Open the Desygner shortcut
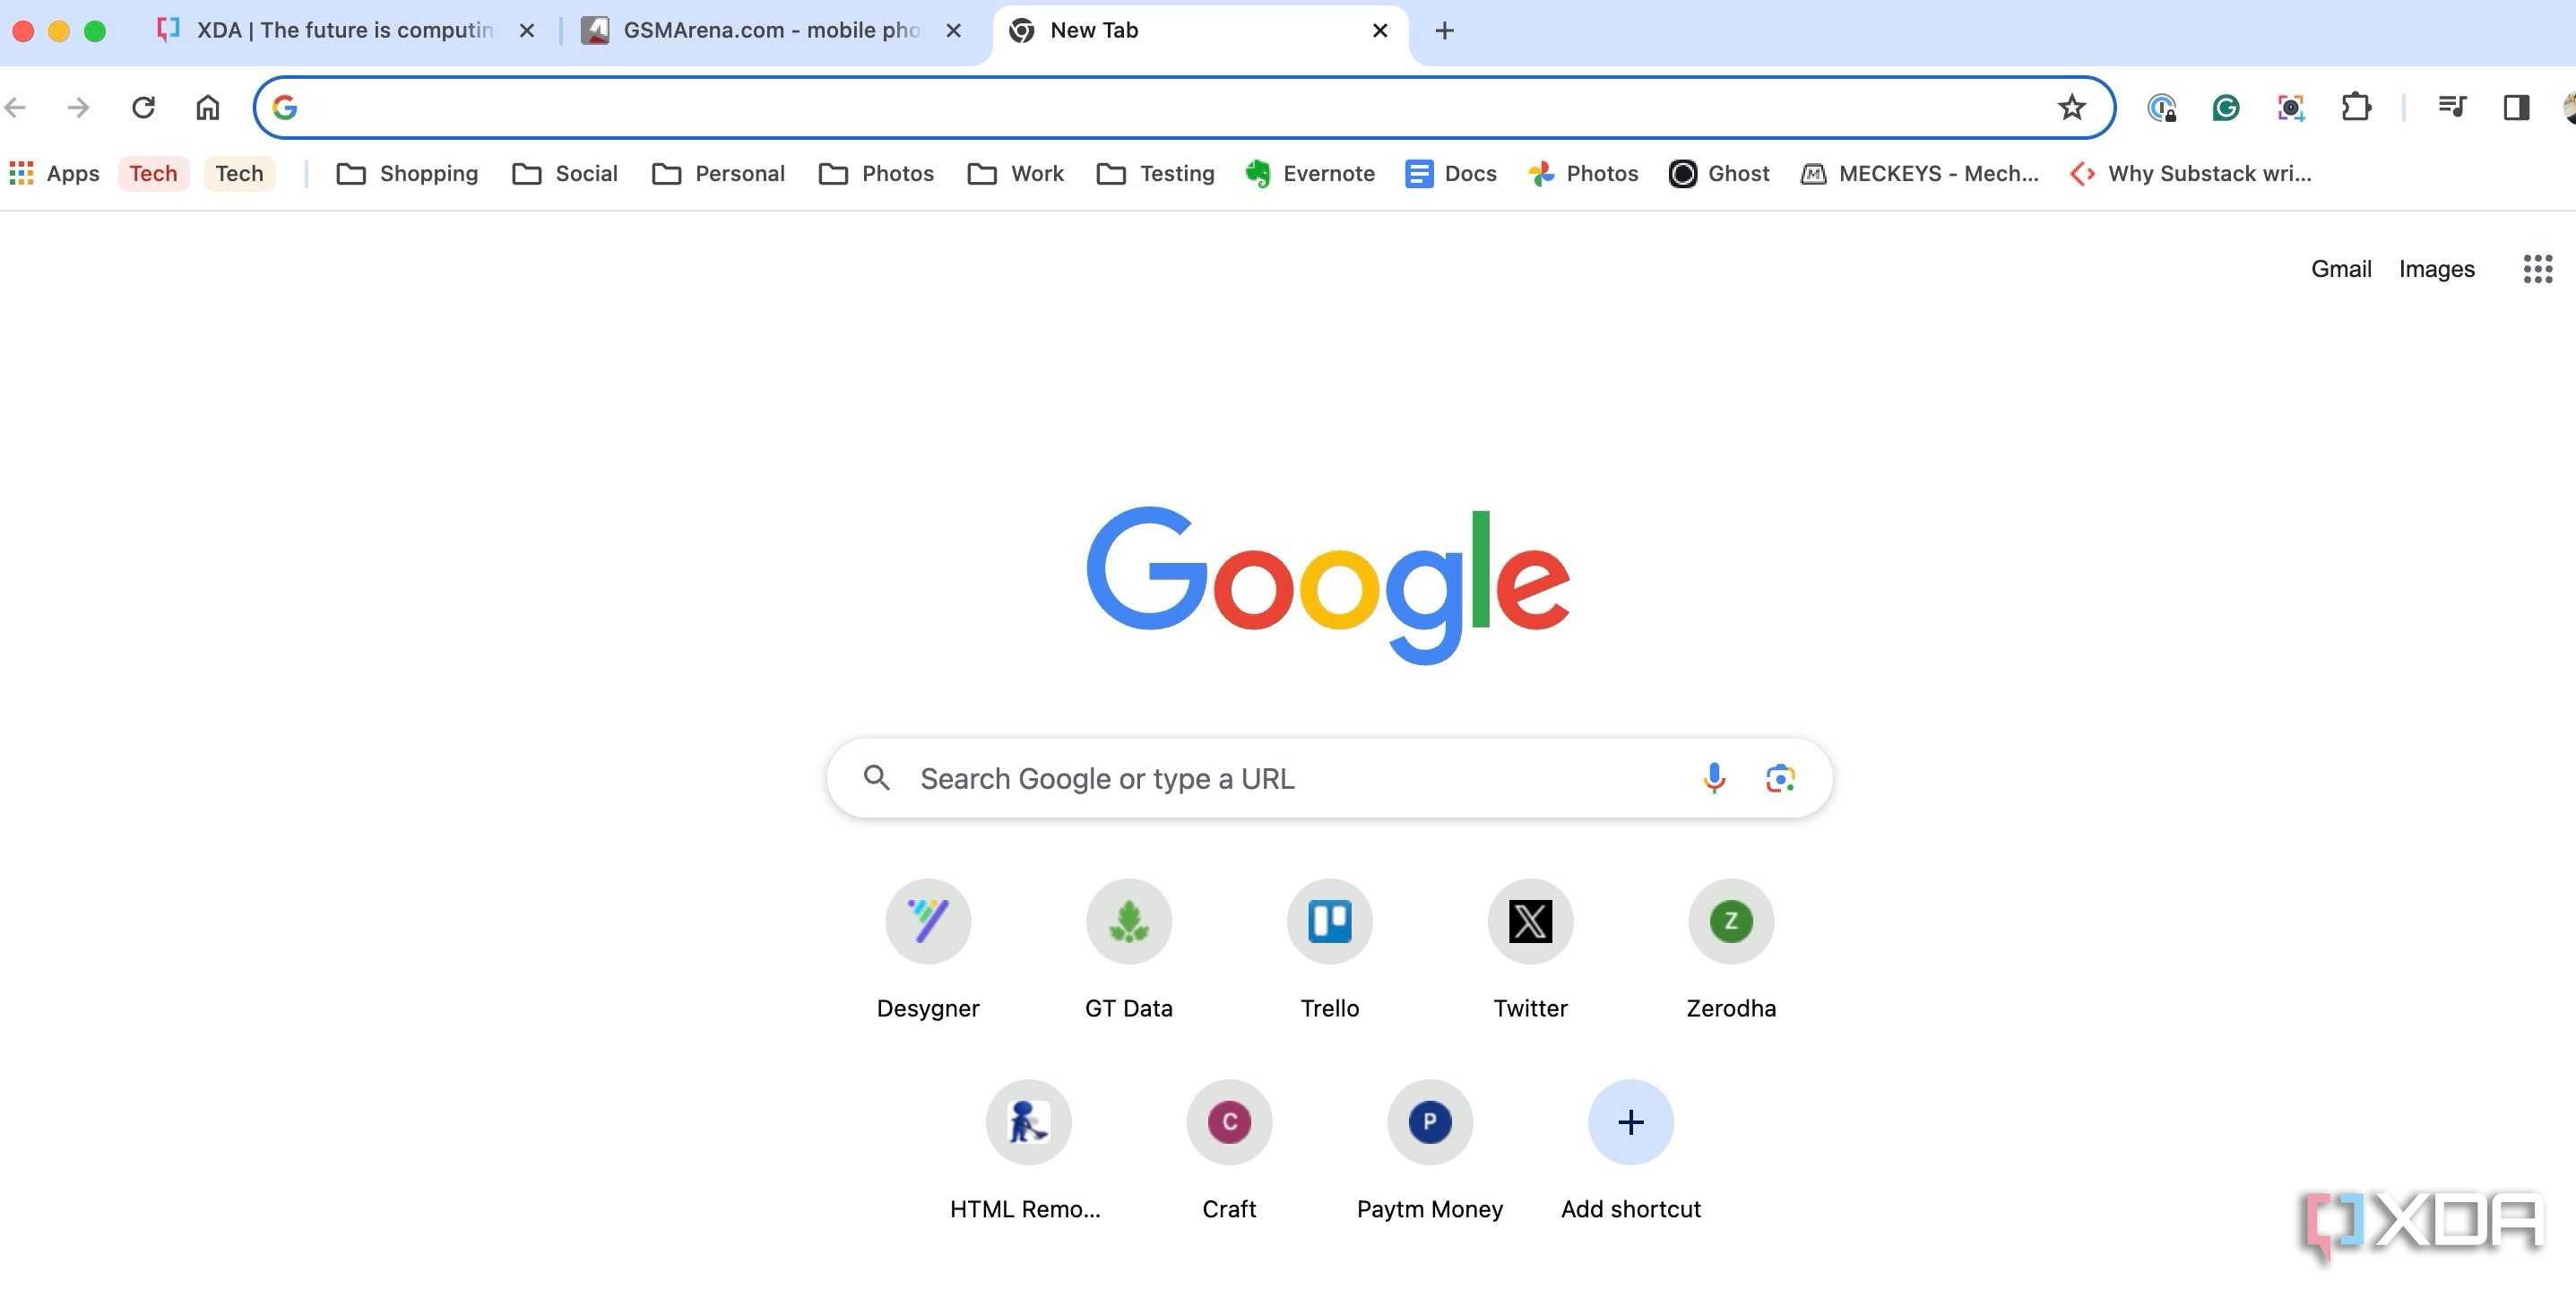This screenshot has width=2576, height=1298. pyautogui.click(x=927, y=949)
